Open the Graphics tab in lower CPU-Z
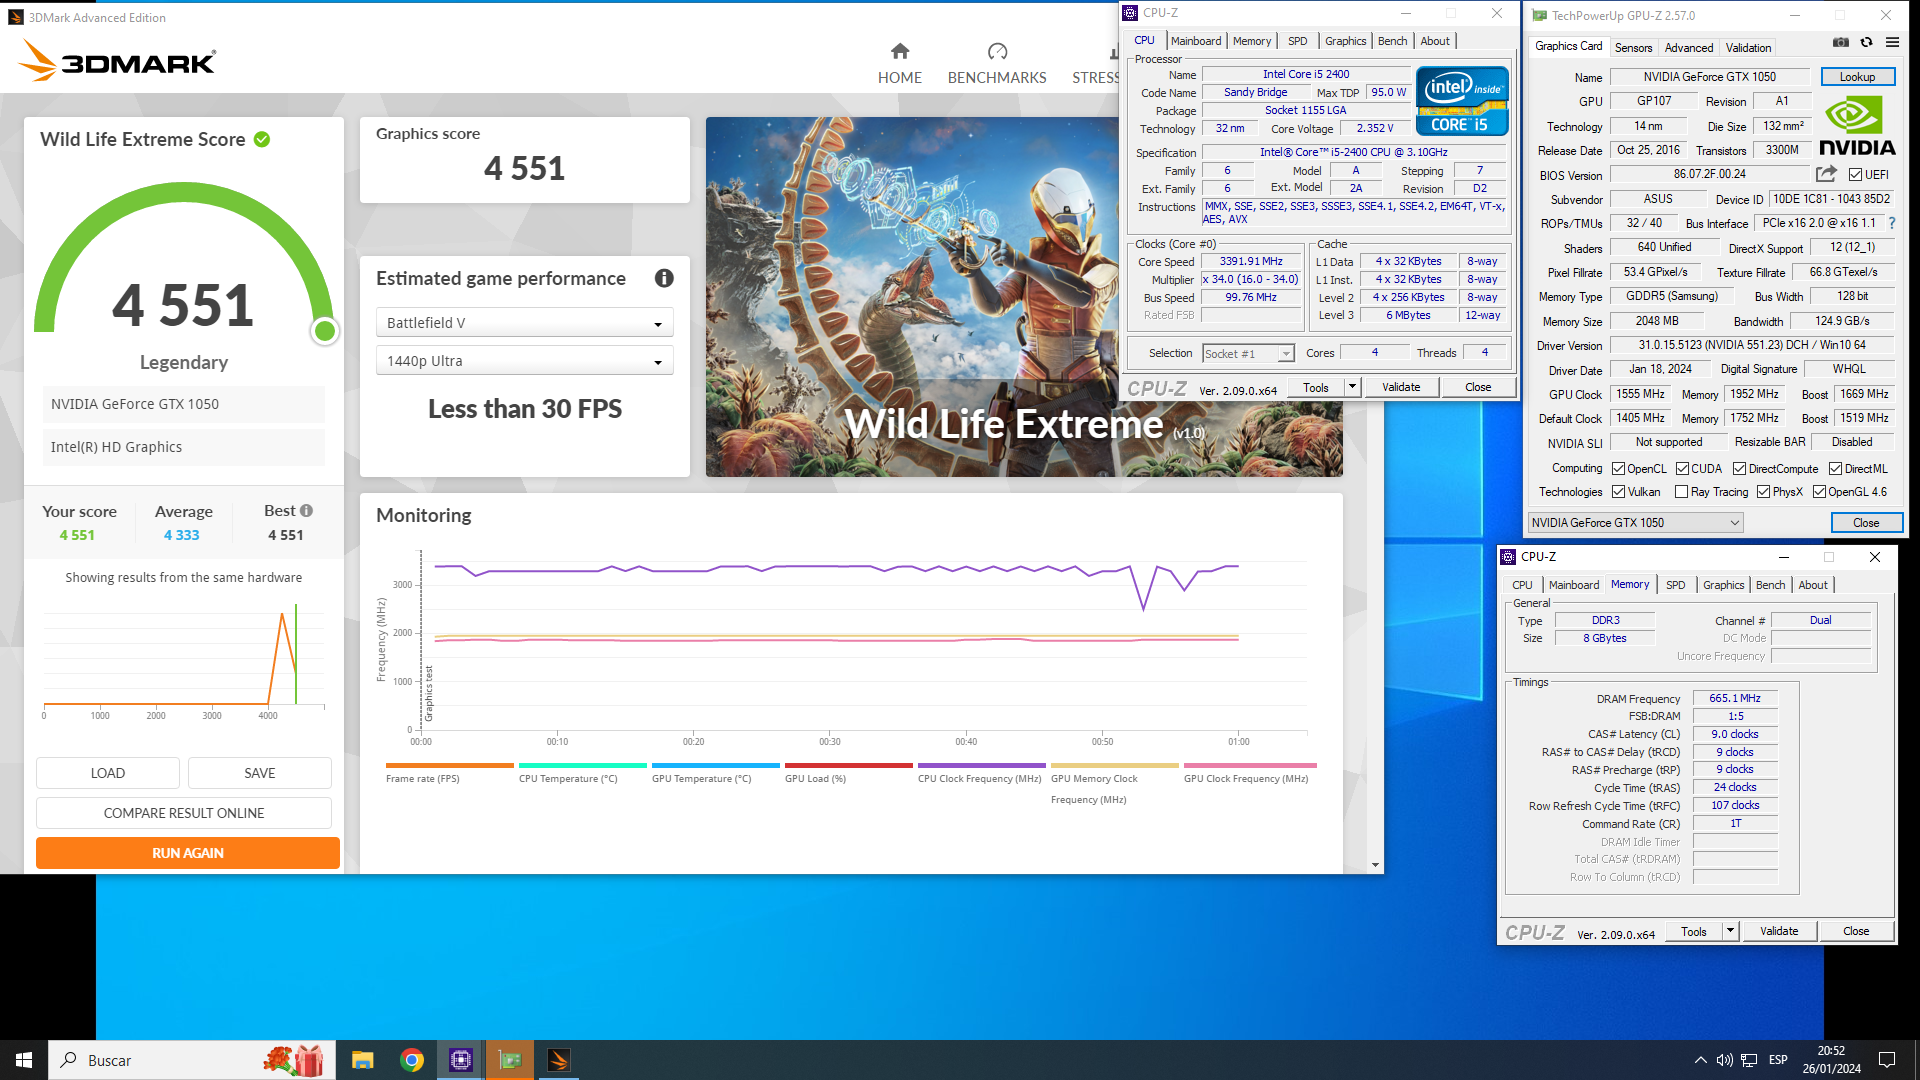Viewport: 1920px width, 1080px height. tap(1723, 585)
